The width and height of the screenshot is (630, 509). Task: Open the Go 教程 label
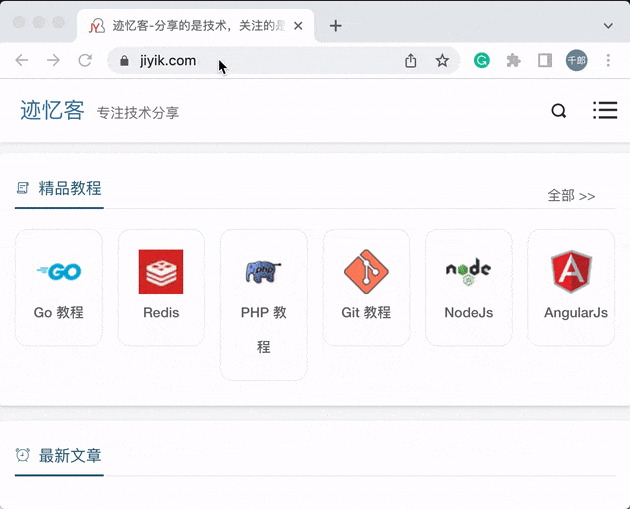click(x=59, y=312)
